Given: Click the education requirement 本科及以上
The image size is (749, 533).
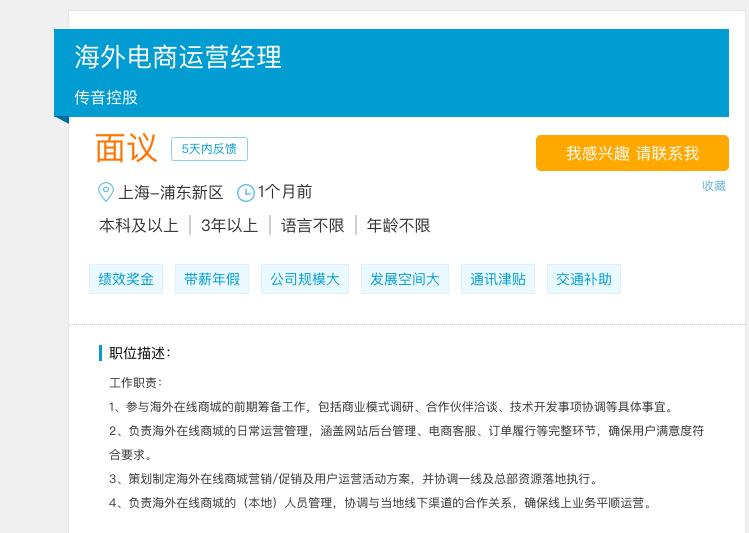Looking at the screenshot, I should pos(139,225).
